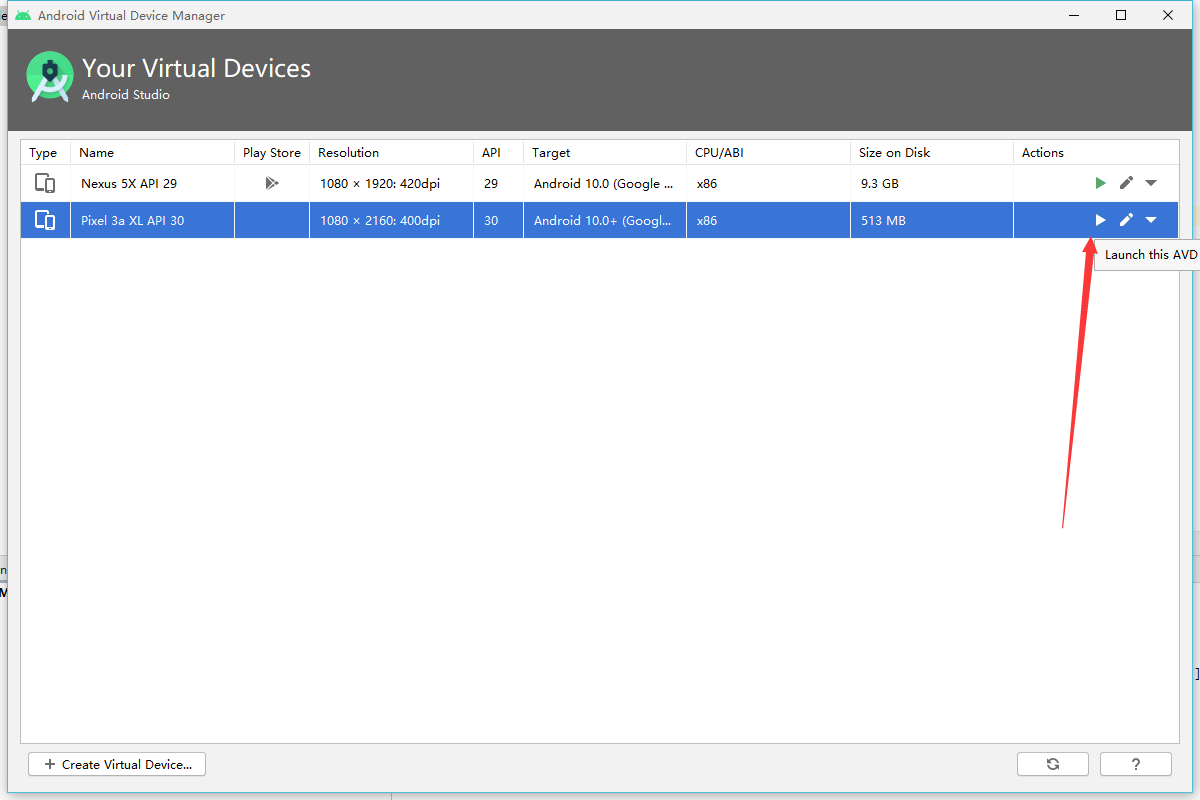Click the 513 MB size cell

tap(932, 220)
